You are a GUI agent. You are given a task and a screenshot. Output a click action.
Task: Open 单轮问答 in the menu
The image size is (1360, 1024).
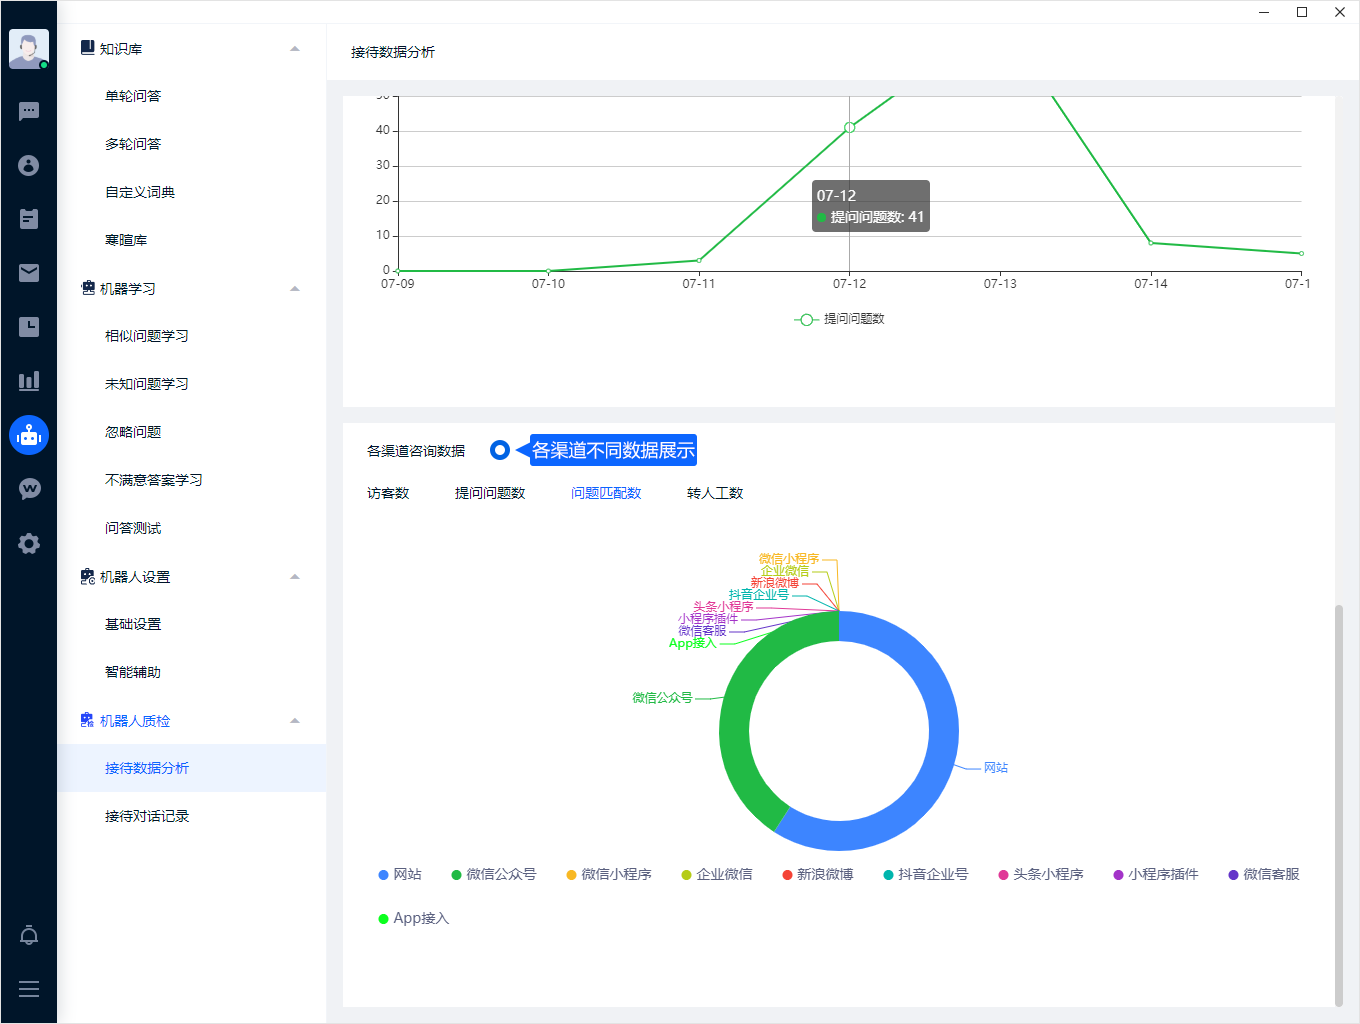tap(133, 96)
